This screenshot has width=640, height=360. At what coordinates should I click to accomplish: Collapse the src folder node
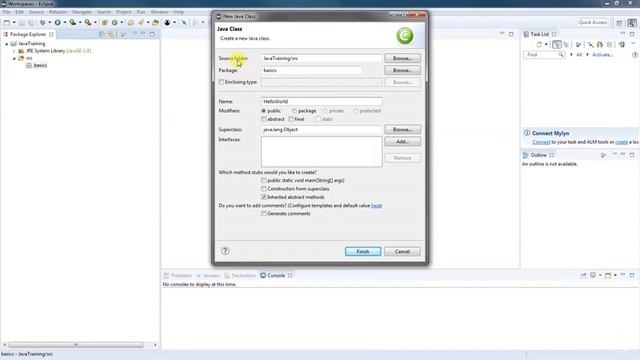pos(14,58)
